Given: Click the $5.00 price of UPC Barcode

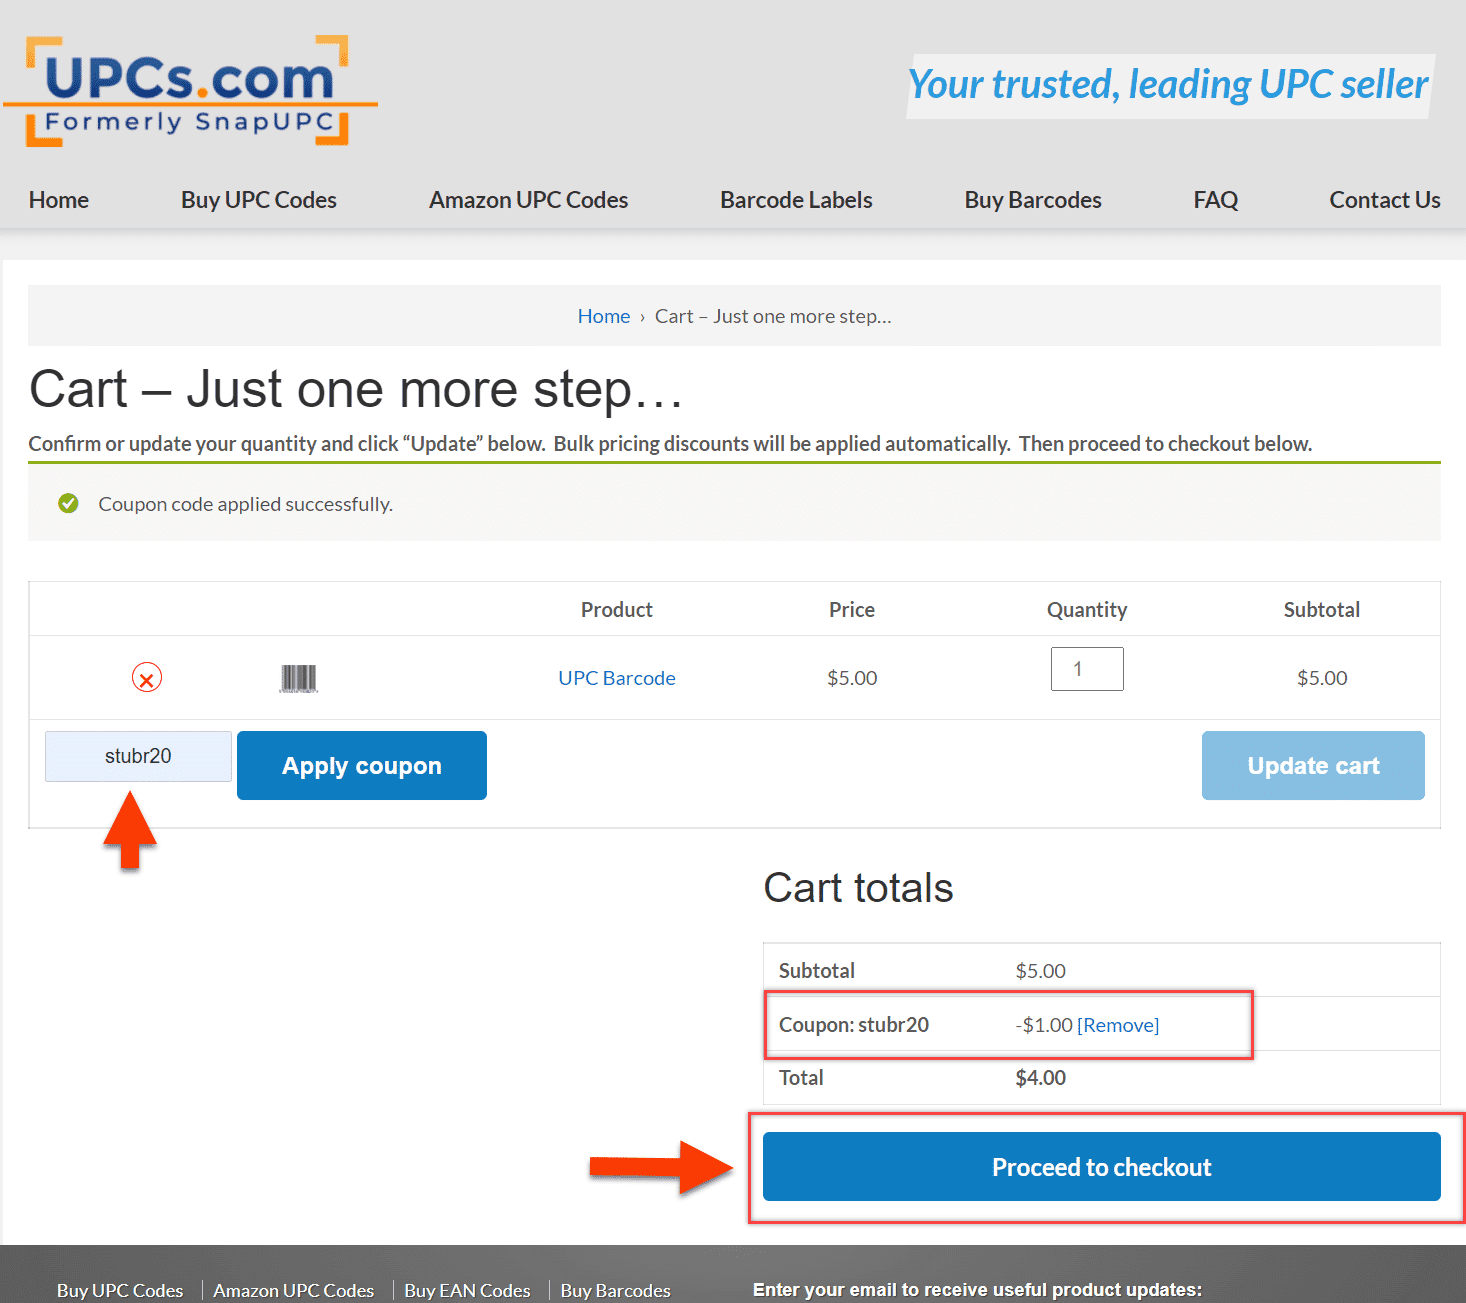Looking at the screenshot, I should [x=852, y=678].
